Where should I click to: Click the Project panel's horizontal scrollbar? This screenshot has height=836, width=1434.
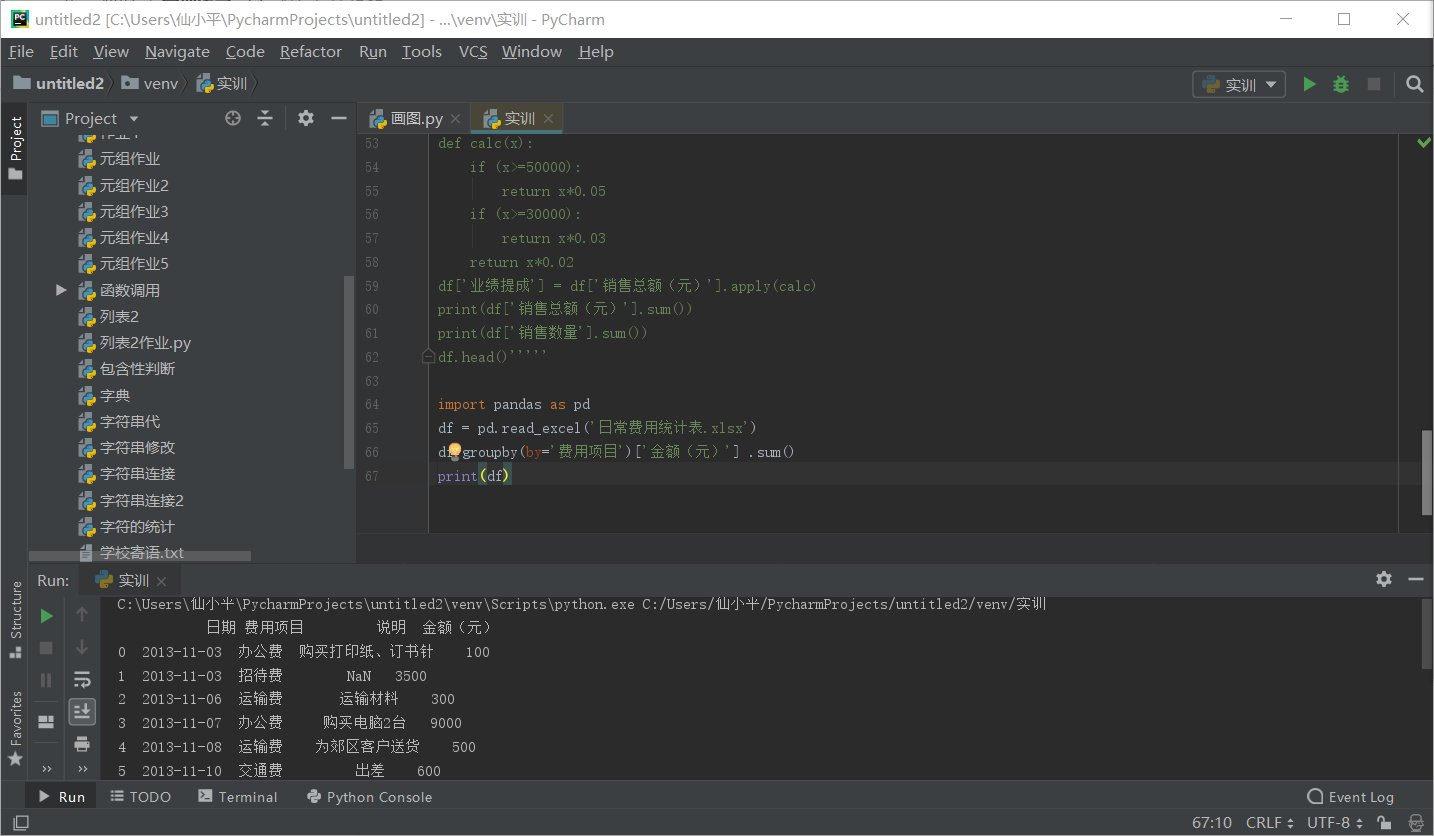[140, 555]
